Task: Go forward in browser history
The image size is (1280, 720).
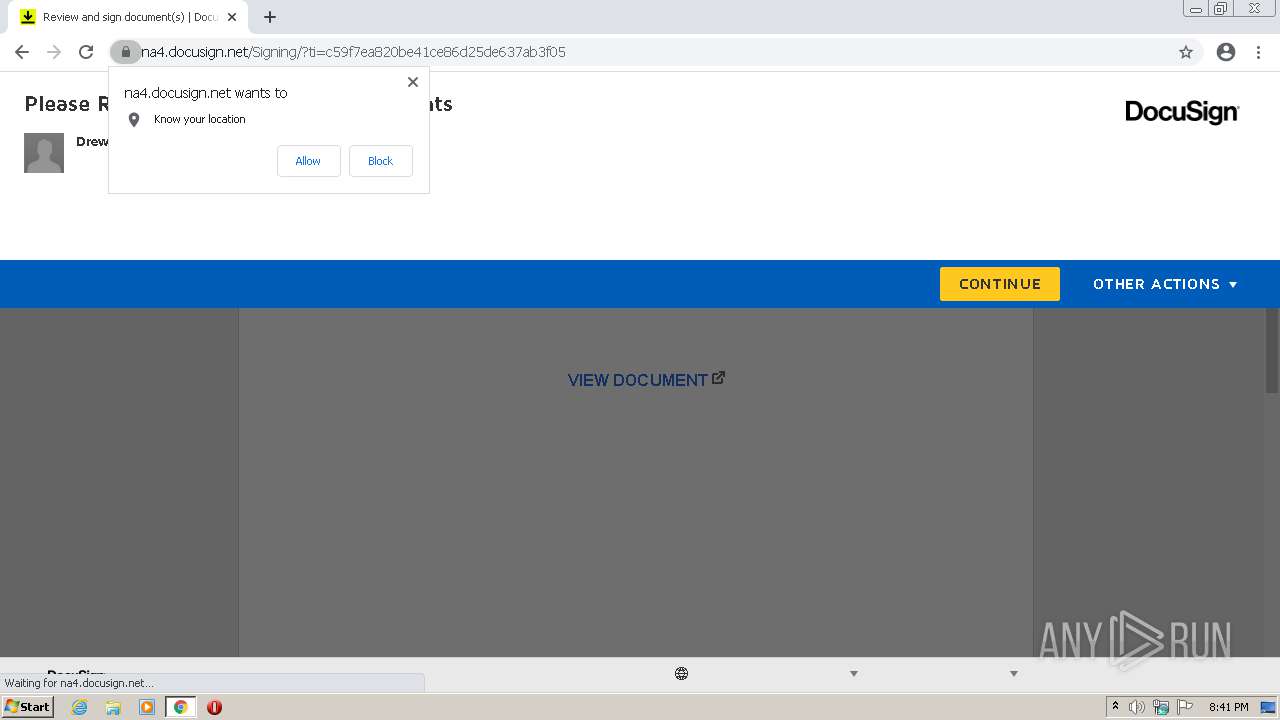Action: click(54, 52)
